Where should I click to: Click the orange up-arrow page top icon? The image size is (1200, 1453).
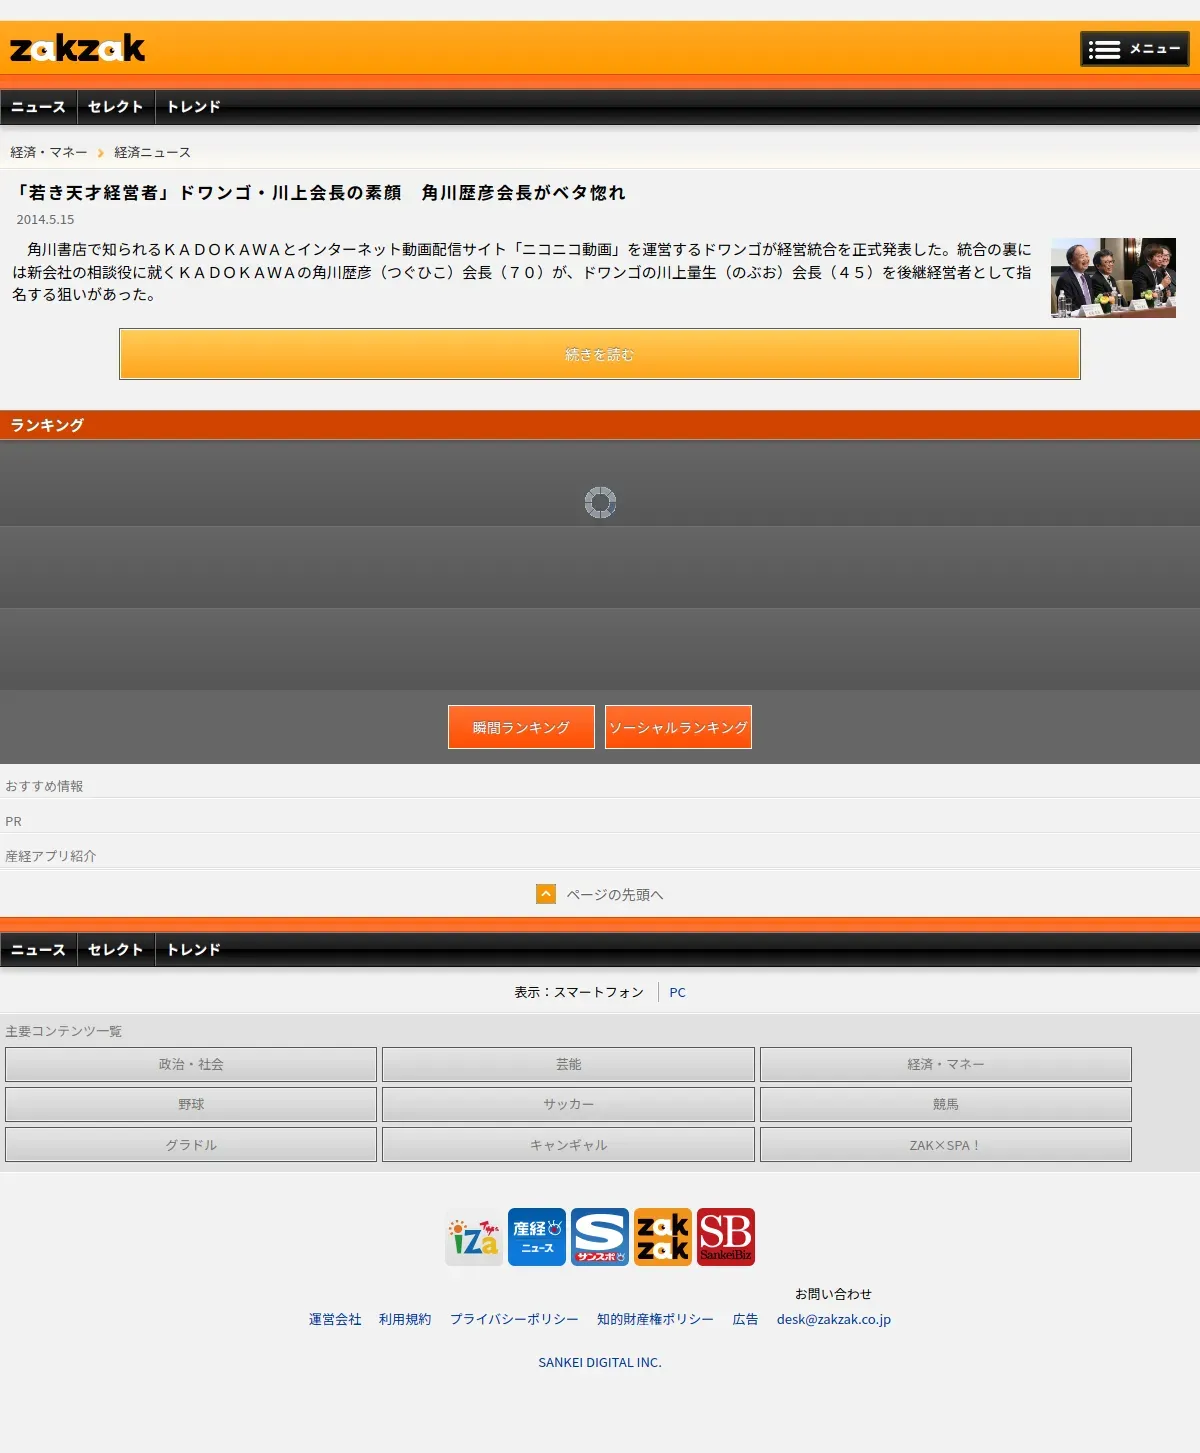click(546, 894)
